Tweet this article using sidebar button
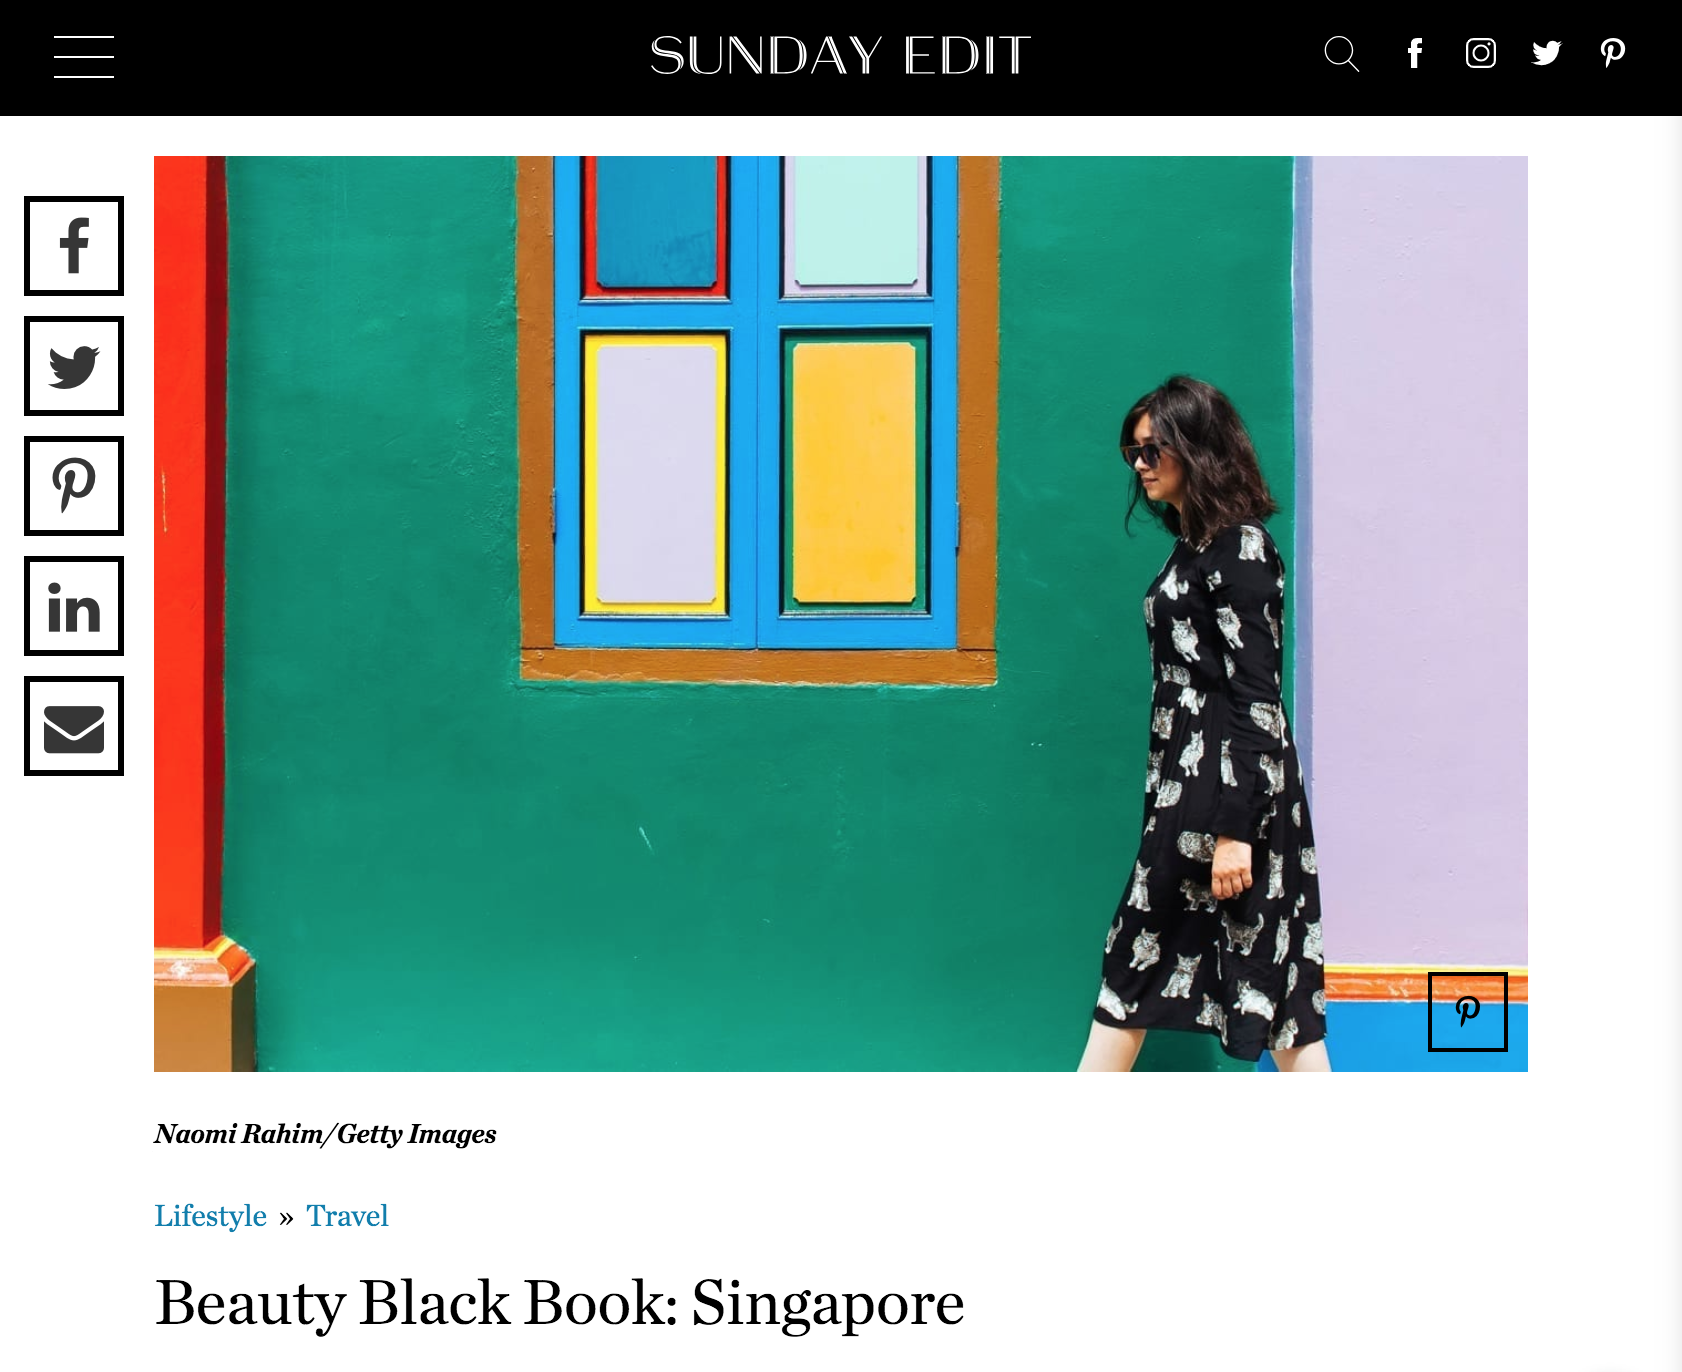 point(74,366)
